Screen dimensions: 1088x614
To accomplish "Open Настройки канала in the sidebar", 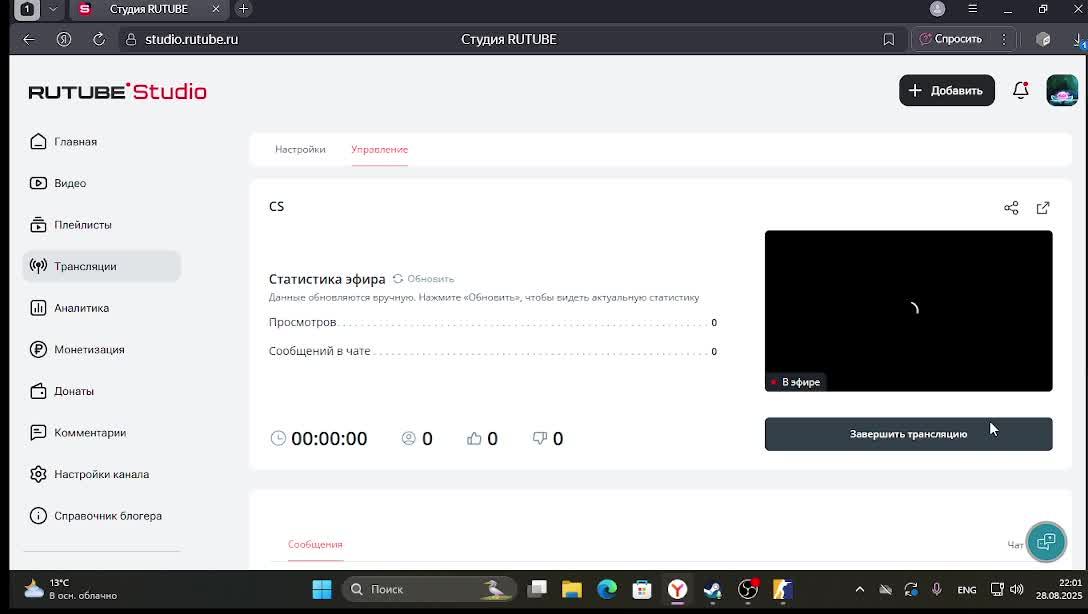I will pyautogui.click(x=90, y=475).
